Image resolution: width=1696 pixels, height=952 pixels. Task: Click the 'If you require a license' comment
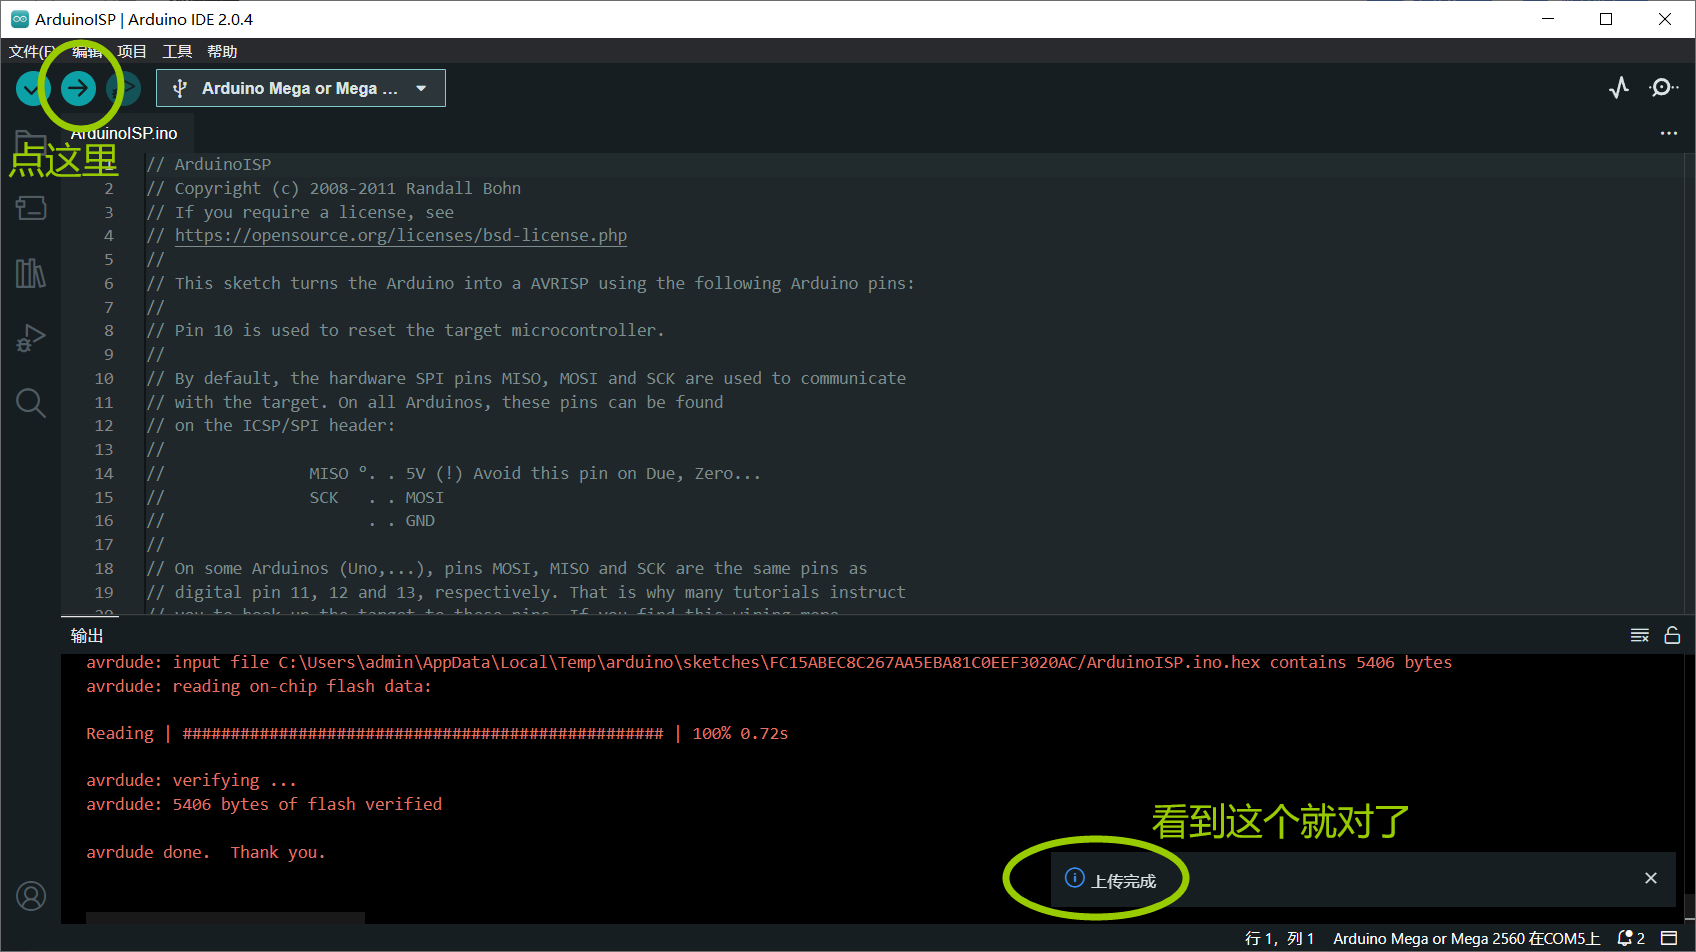[x=300, y=213]
